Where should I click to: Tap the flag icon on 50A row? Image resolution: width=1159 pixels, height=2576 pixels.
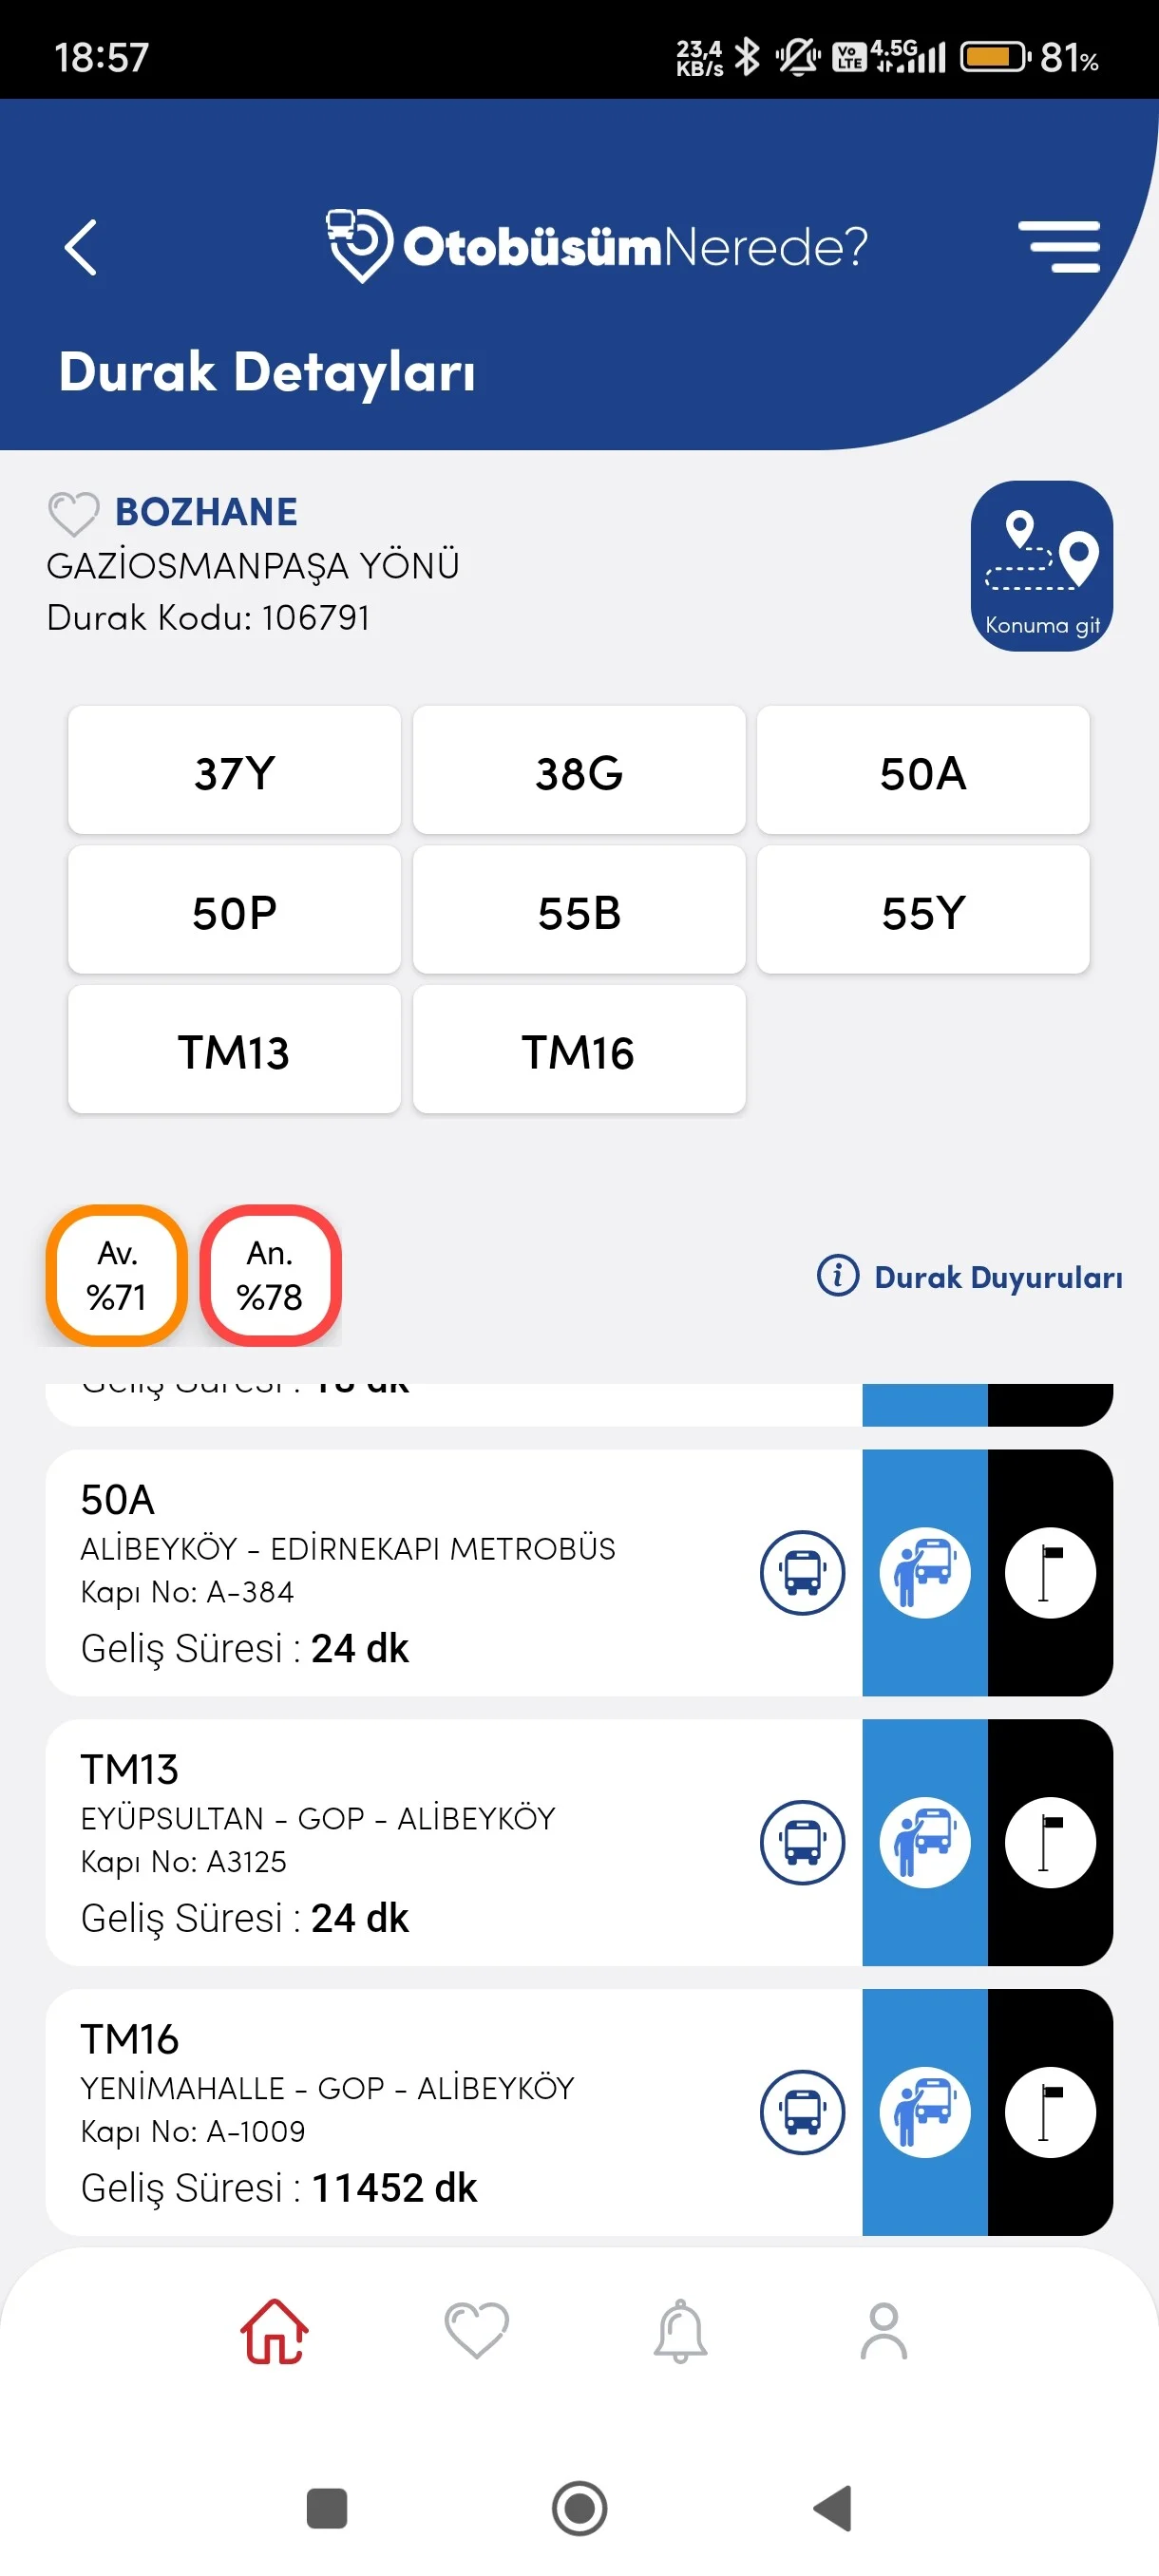(1050, 1573)
